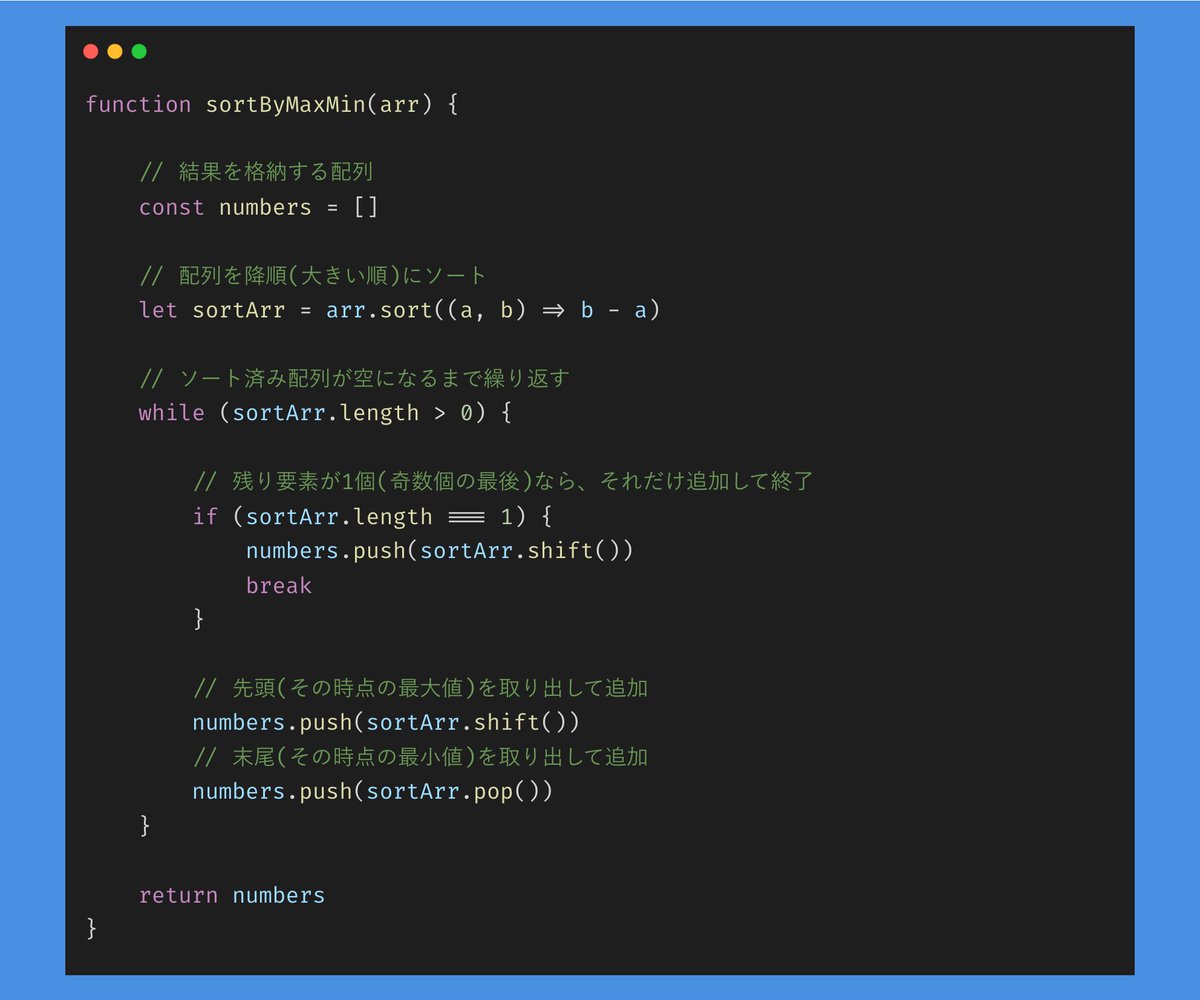
Task: Select the 'if' keyword
Action: (205, 517)
